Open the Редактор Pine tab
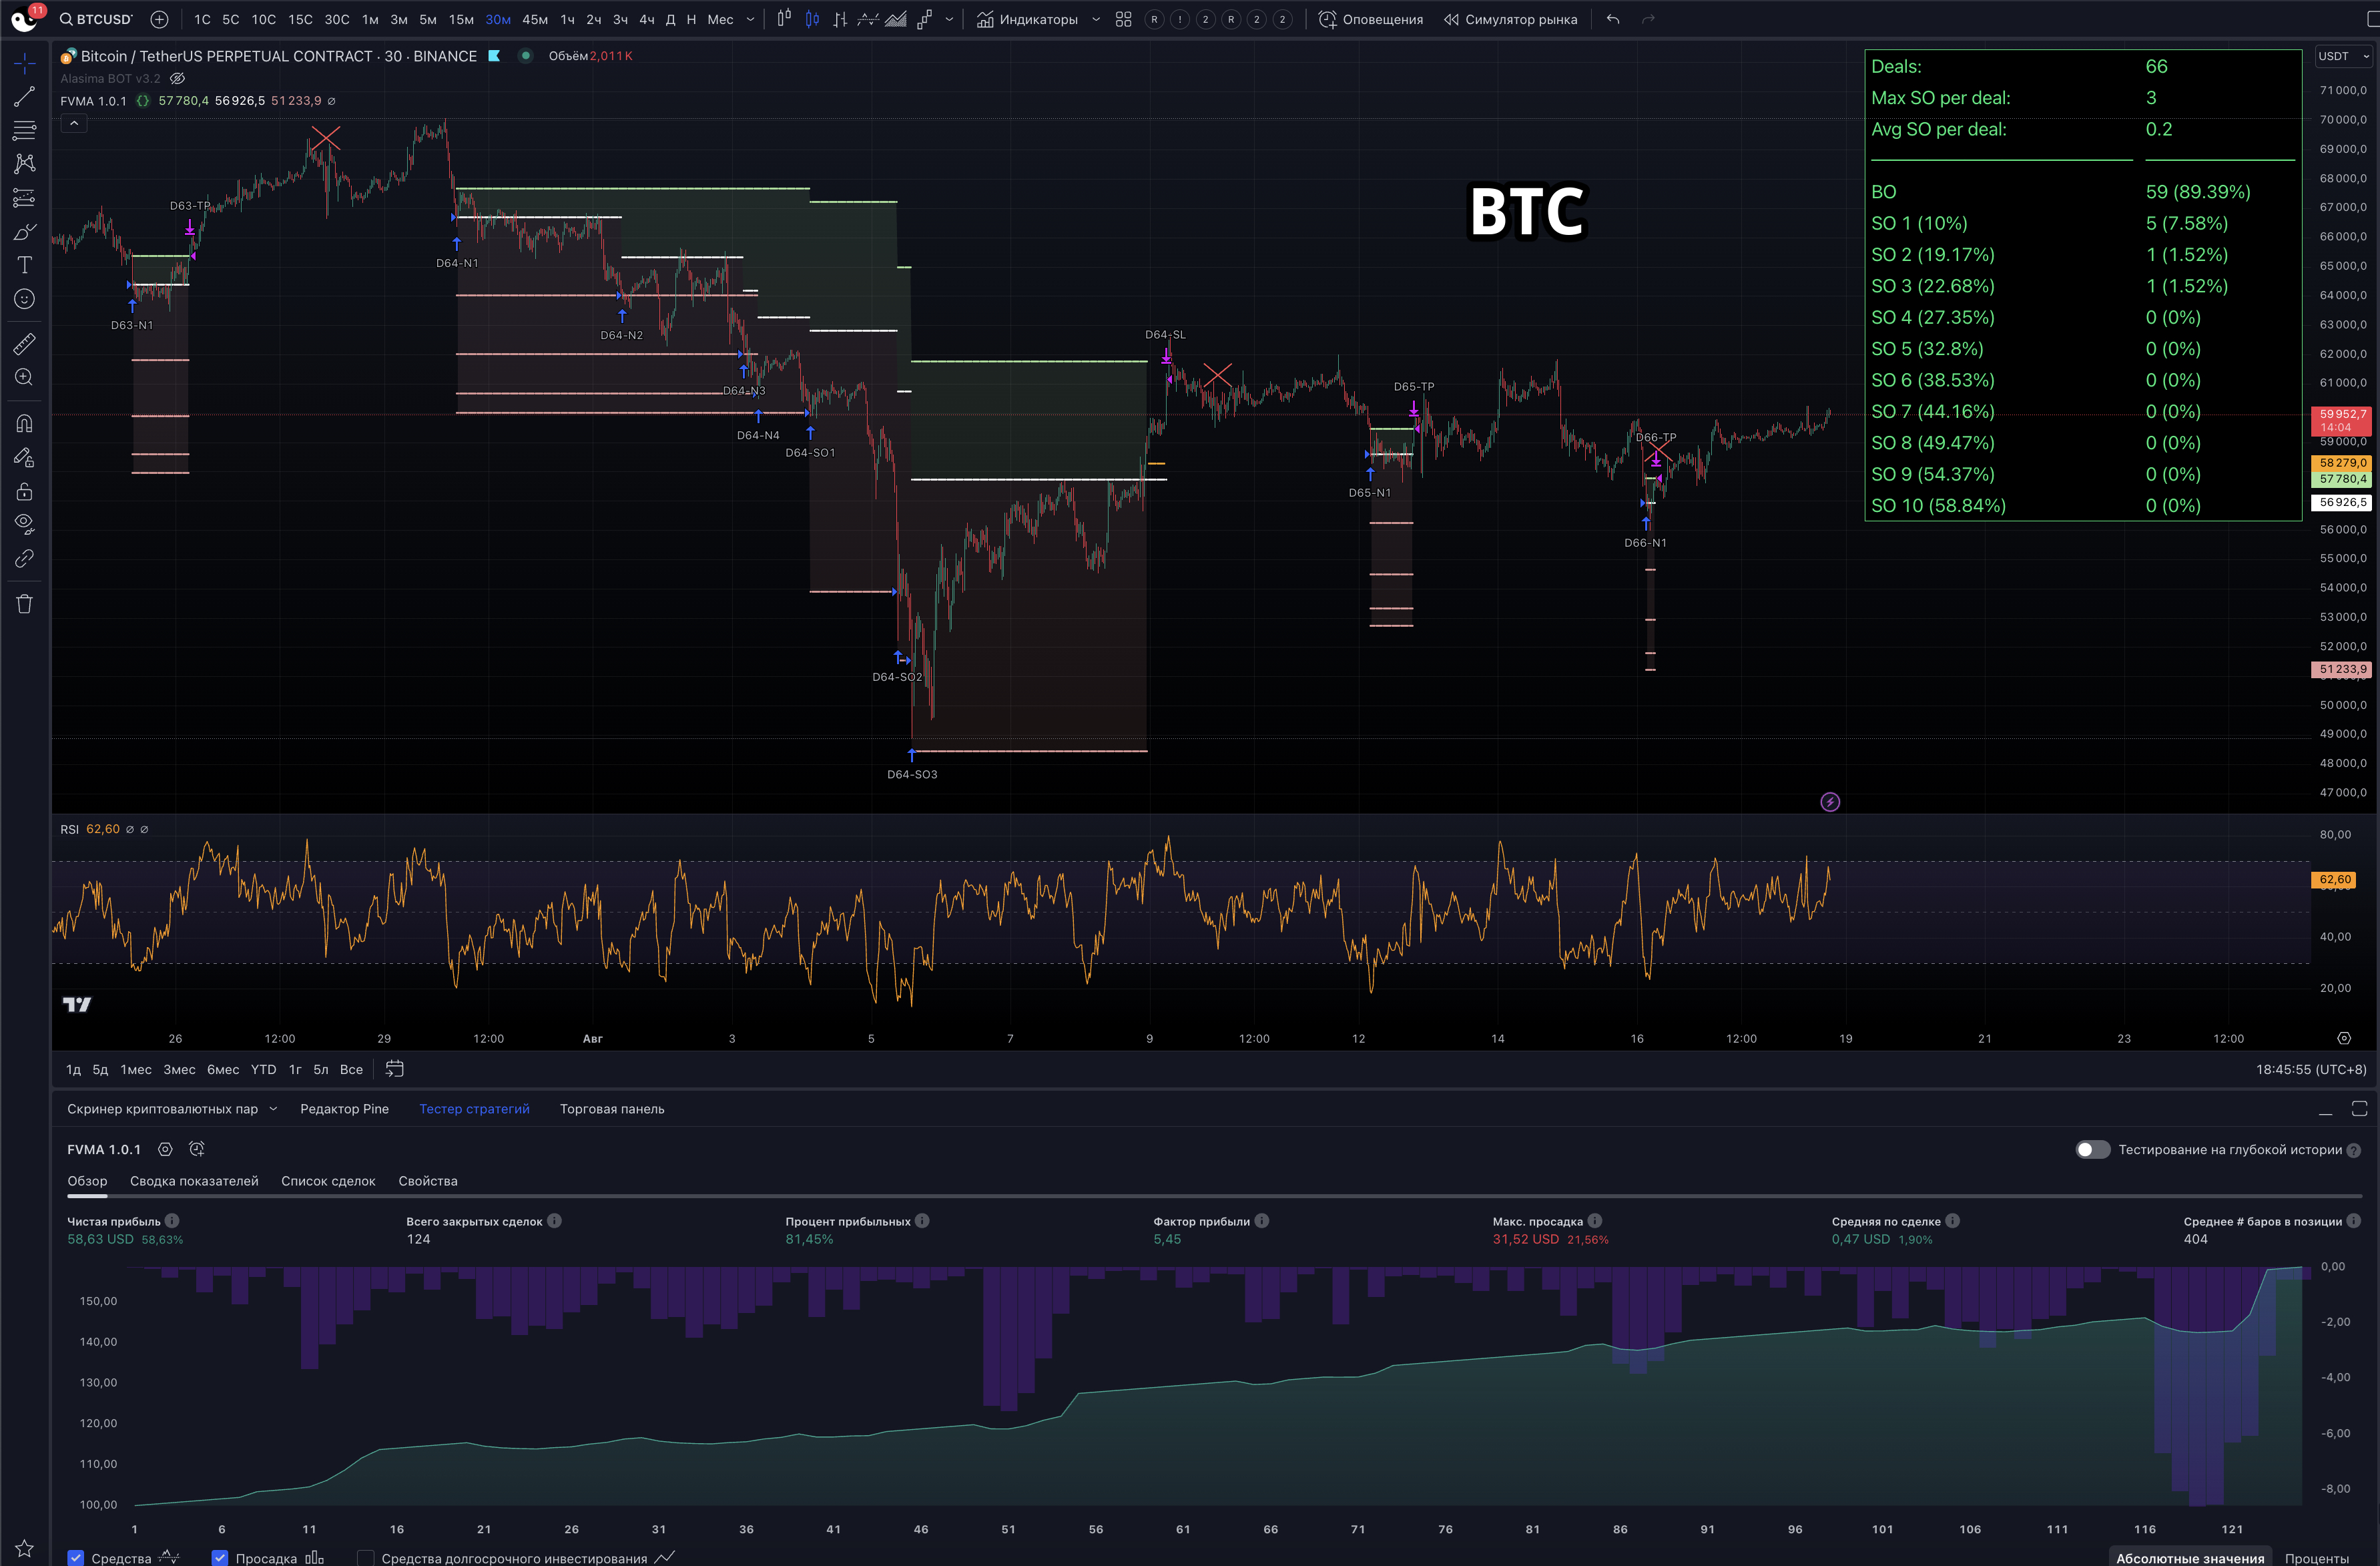 (x=344, y=1109)
